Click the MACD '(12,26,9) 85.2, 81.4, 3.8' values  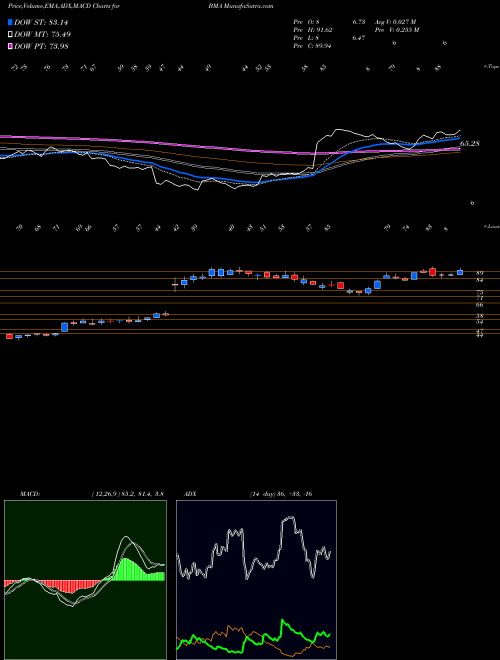point(128,494)
